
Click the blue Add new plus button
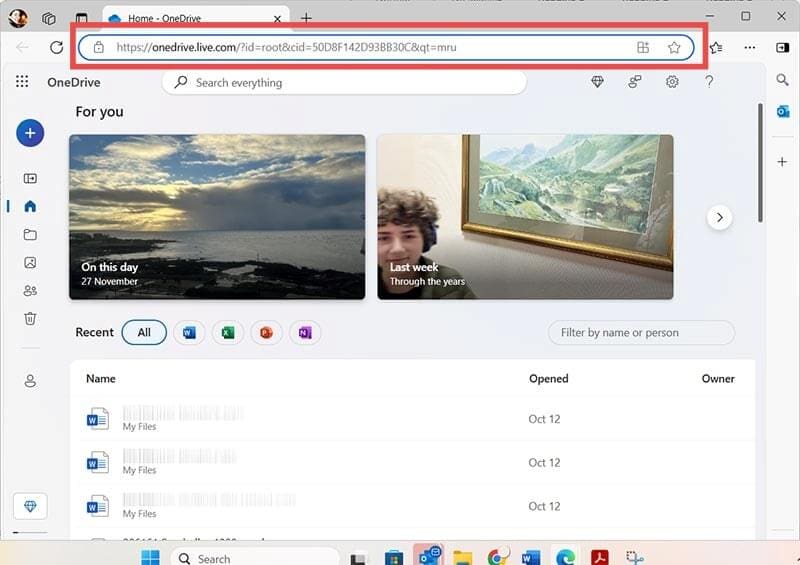pyautogui.click(x=30, y=133)
